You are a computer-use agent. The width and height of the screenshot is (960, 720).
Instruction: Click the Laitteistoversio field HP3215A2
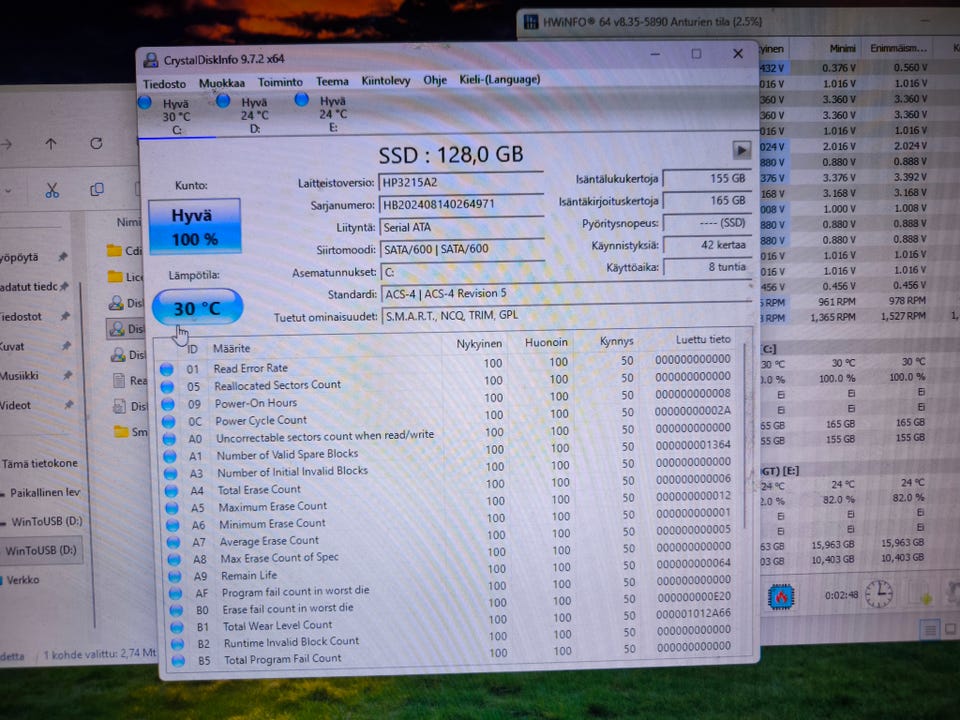461,182
